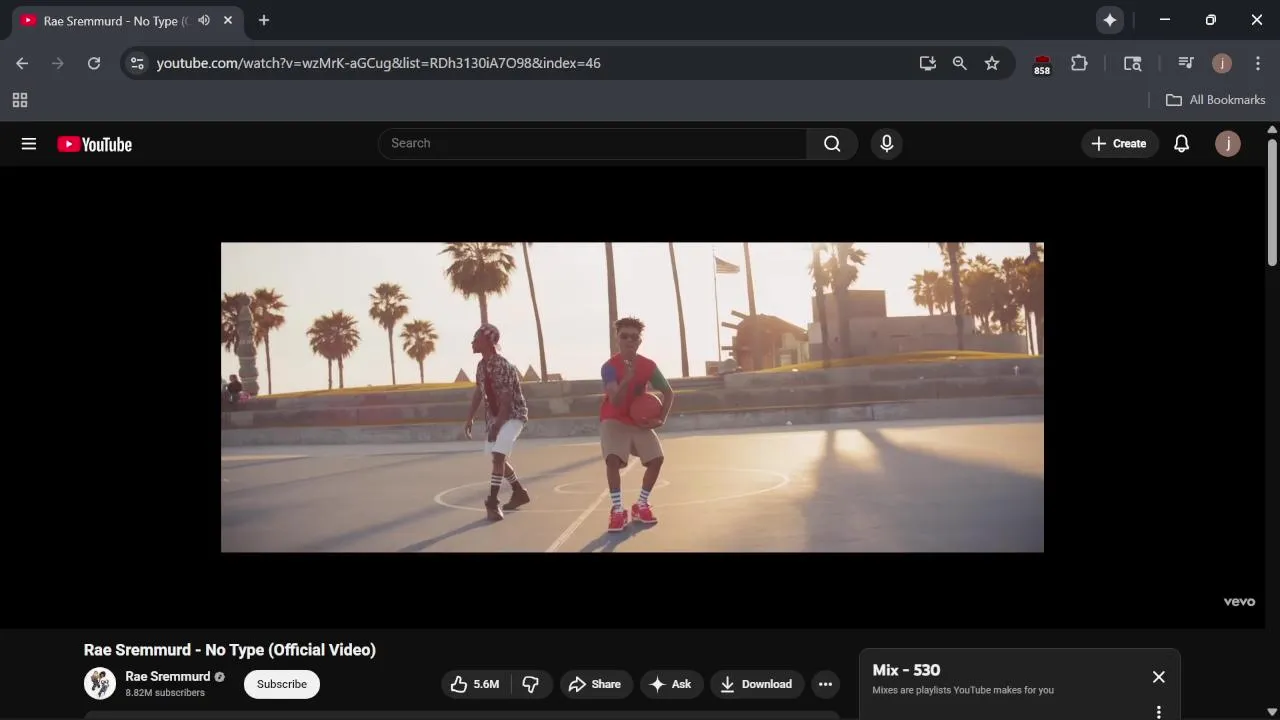This screenshot has width=1280, height=720.
Task: Select the Rae Sremmurd - No Type tab
Action: point(126,21)
